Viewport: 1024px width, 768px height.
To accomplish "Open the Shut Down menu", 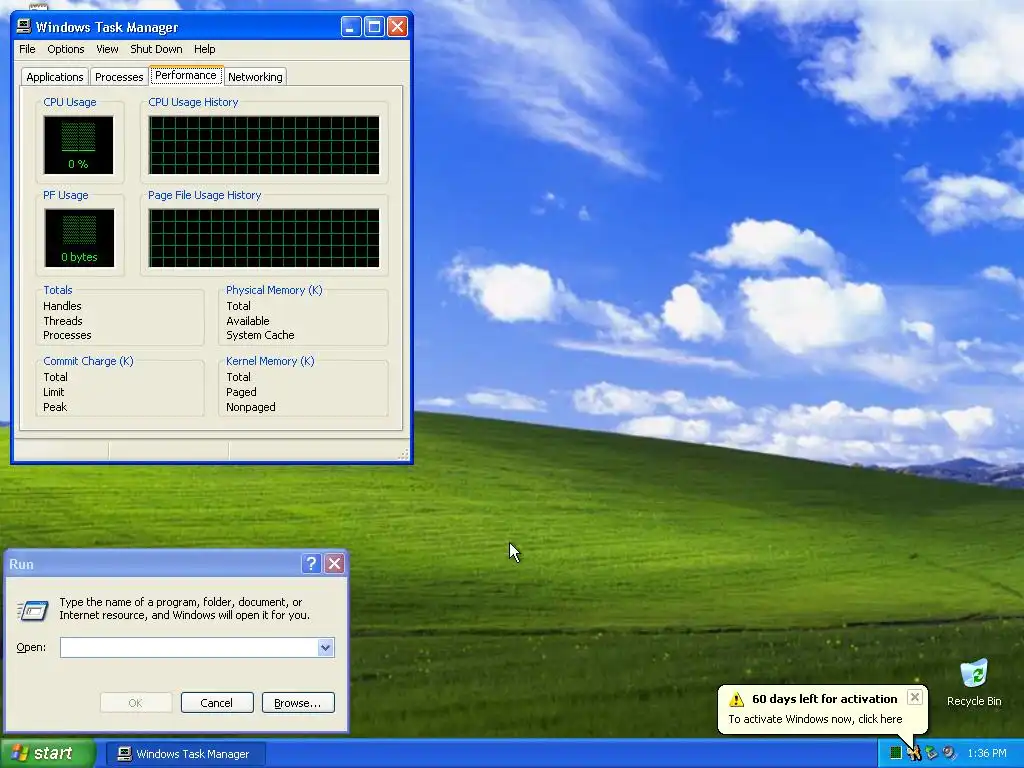I will (x=156, y=49).
